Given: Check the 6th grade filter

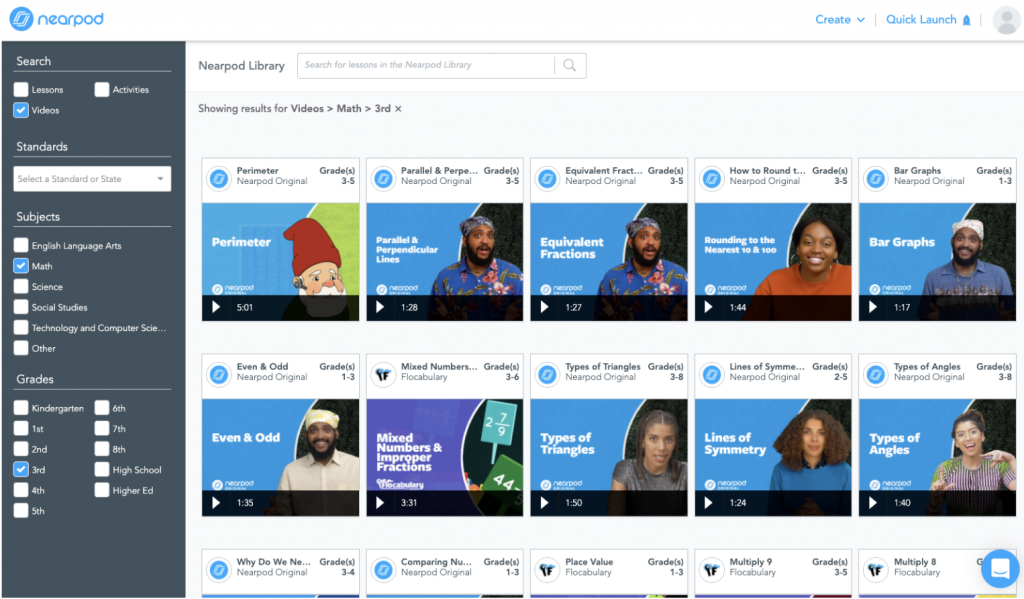Looking at the screenshot, I should 102,408.
